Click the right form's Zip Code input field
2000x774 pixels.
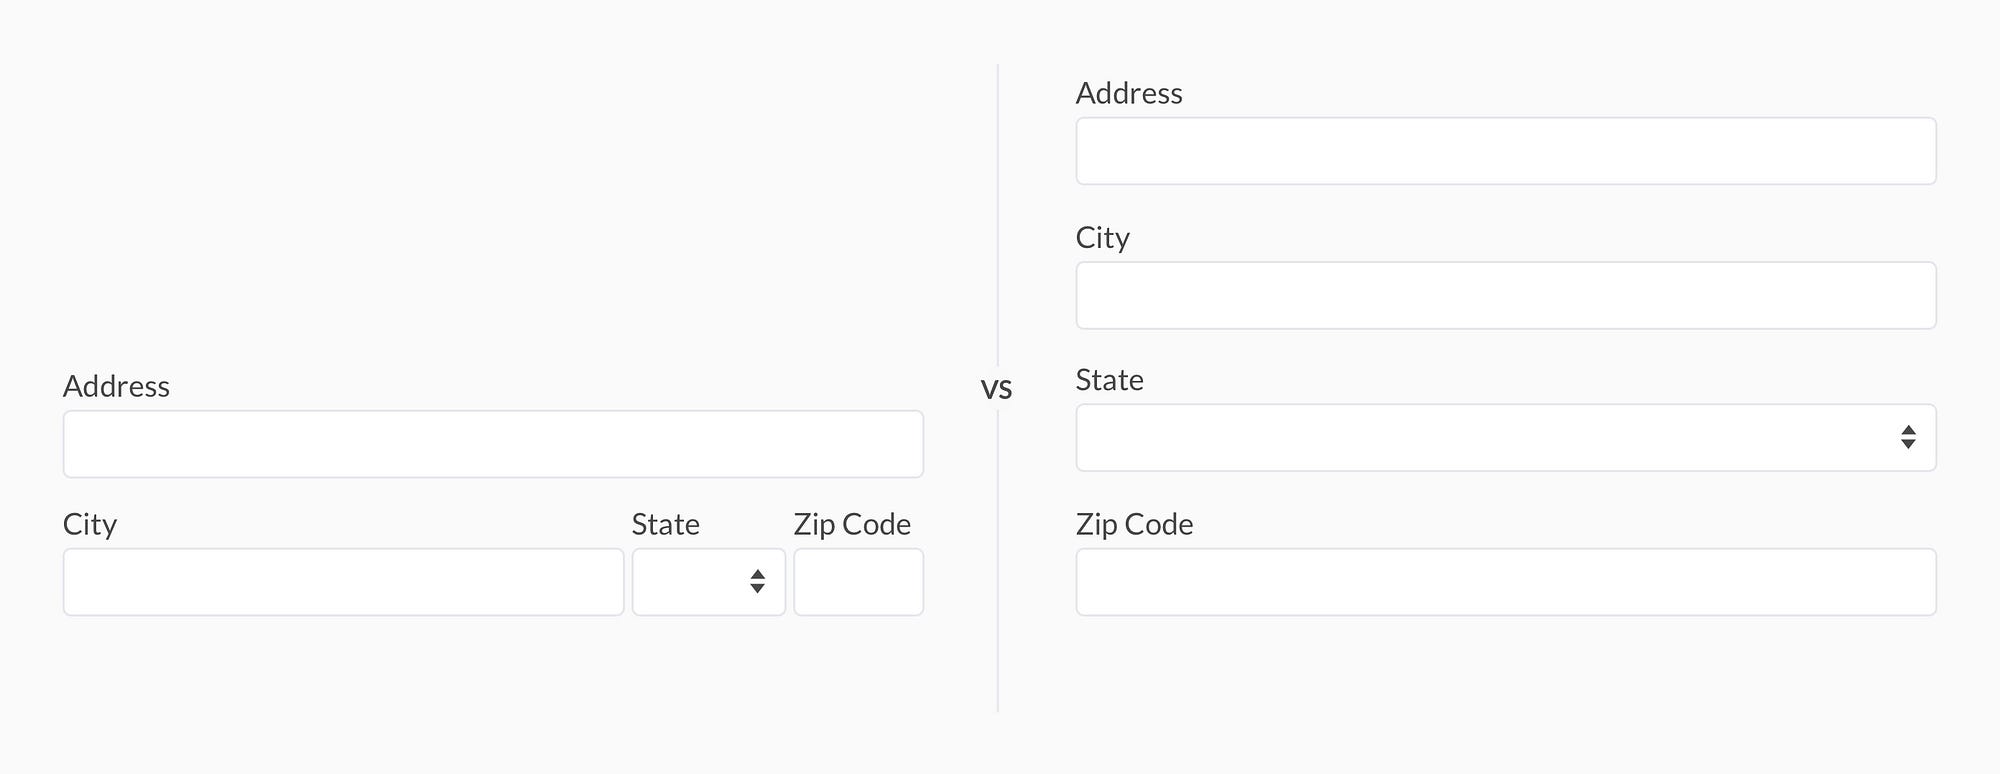(1505, 581)
